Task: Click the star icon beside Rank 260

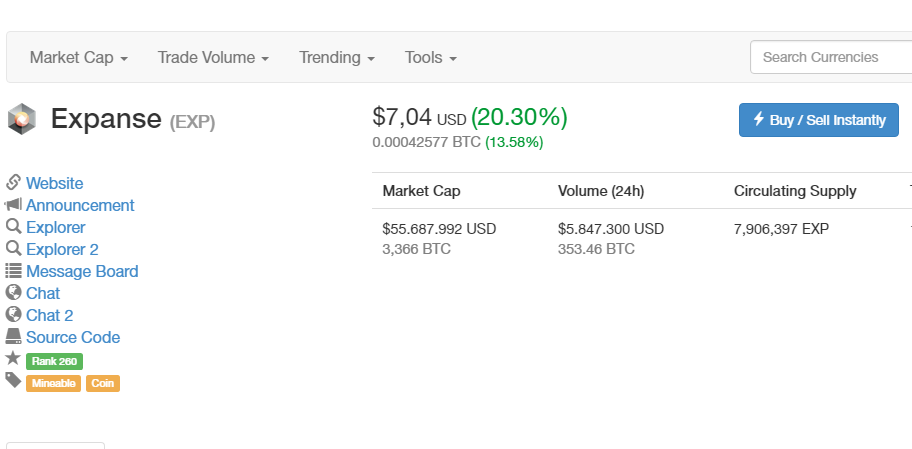Action: click(13, 358)
